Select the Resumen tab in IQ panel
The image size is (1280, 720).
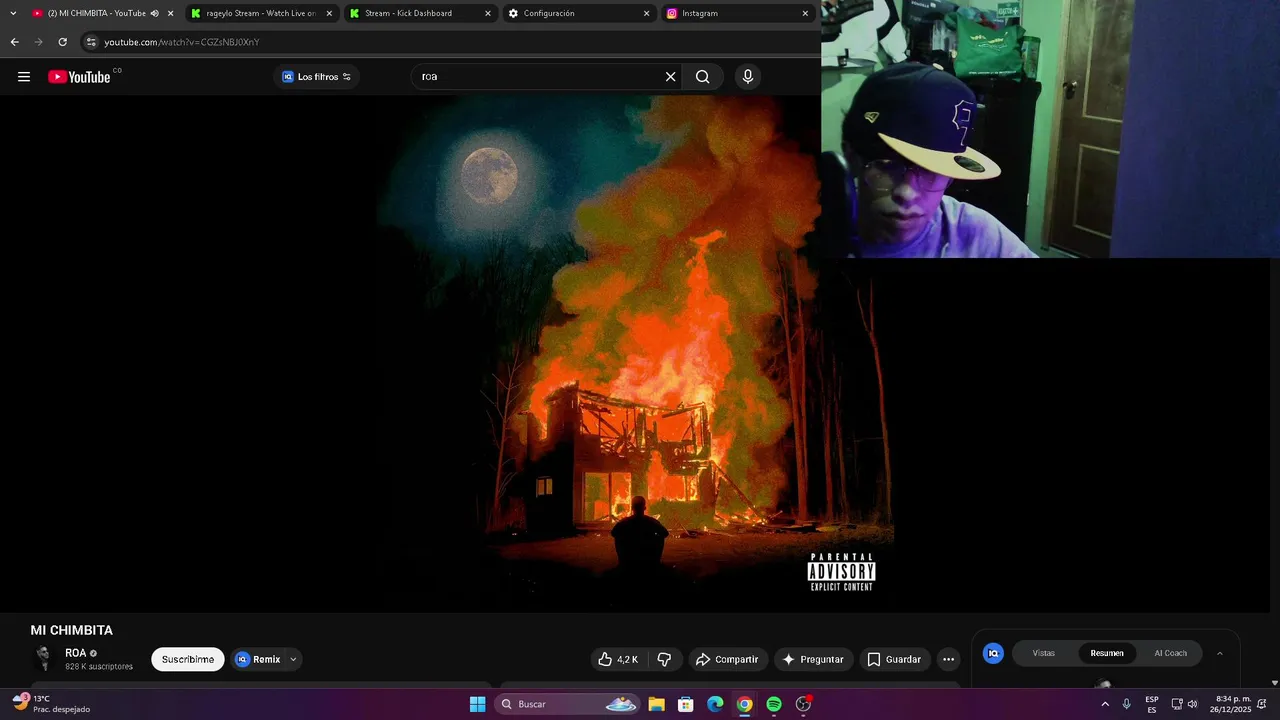click(1107, 653)
